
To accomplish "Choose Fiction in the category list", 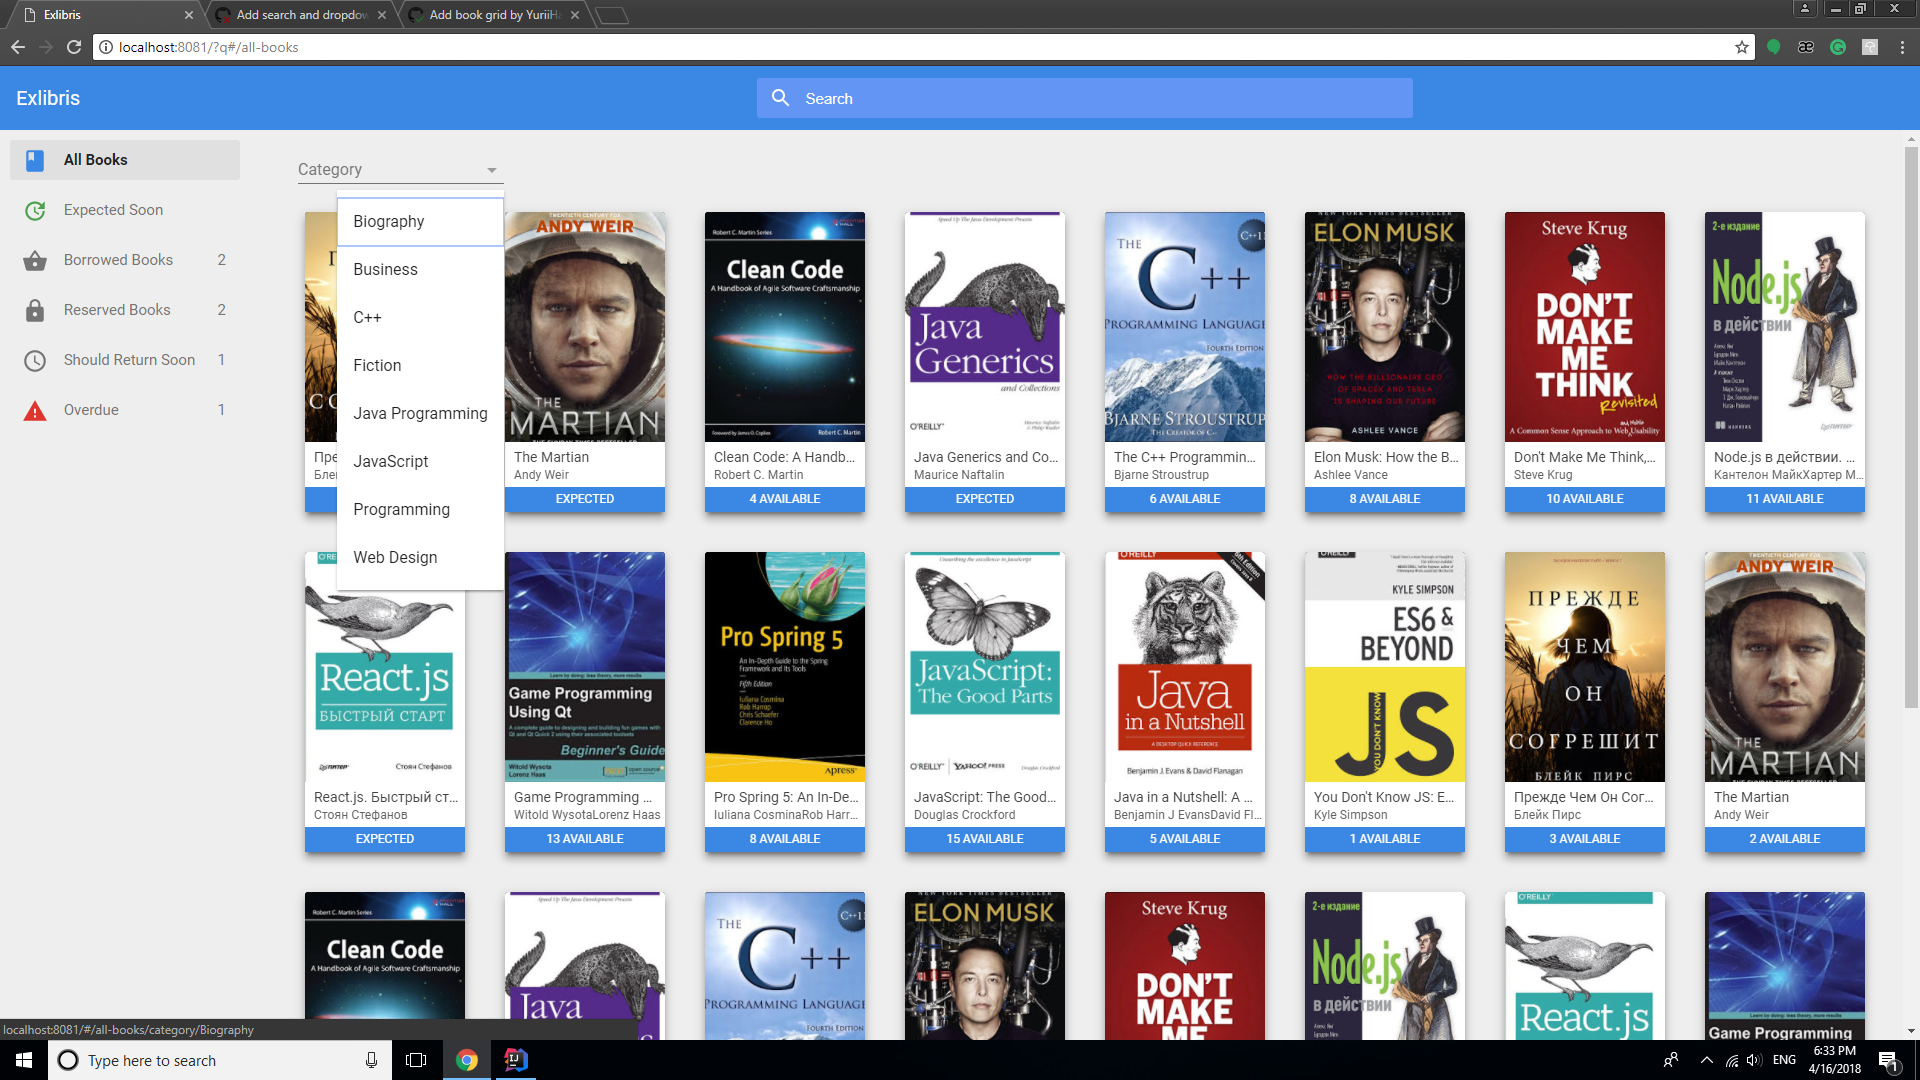I will 420,365.
